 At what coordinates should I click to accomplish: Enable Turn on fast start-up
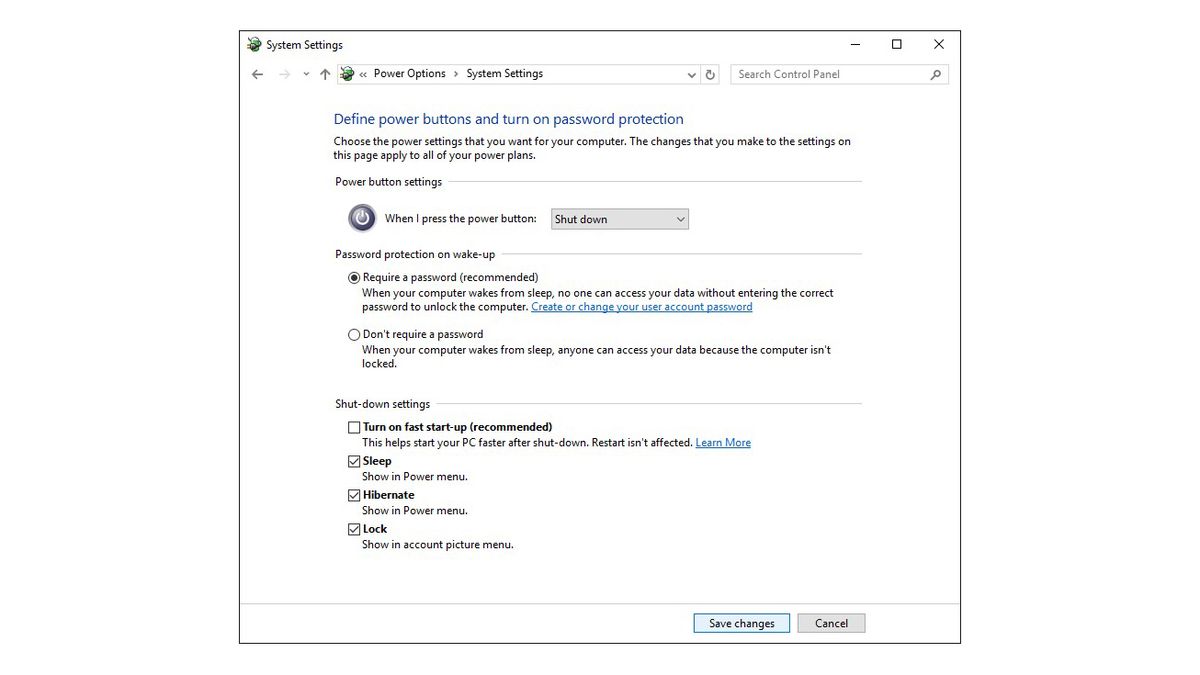[354, 427]
